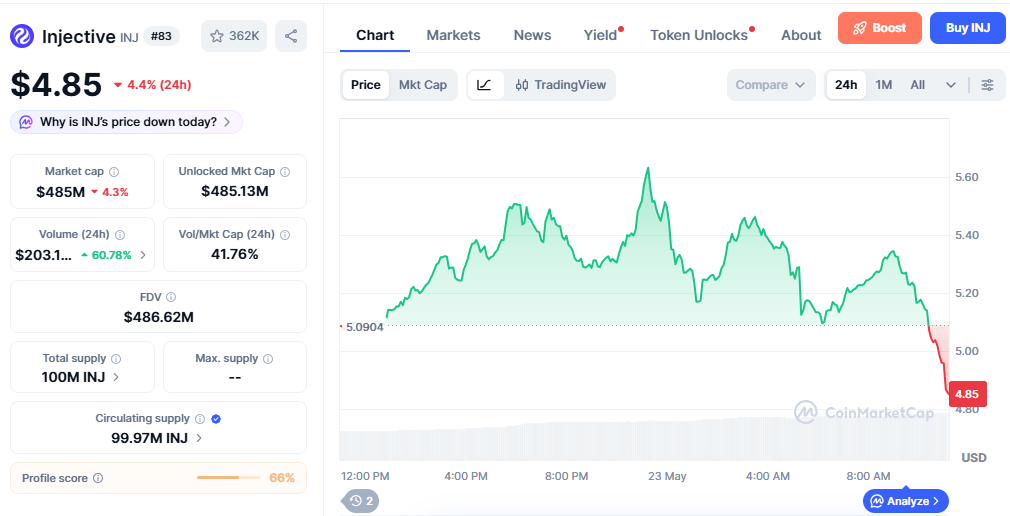Open the Compare dropdown
The height and width of the screenshot is (516, 1010).
coord(770,85)
